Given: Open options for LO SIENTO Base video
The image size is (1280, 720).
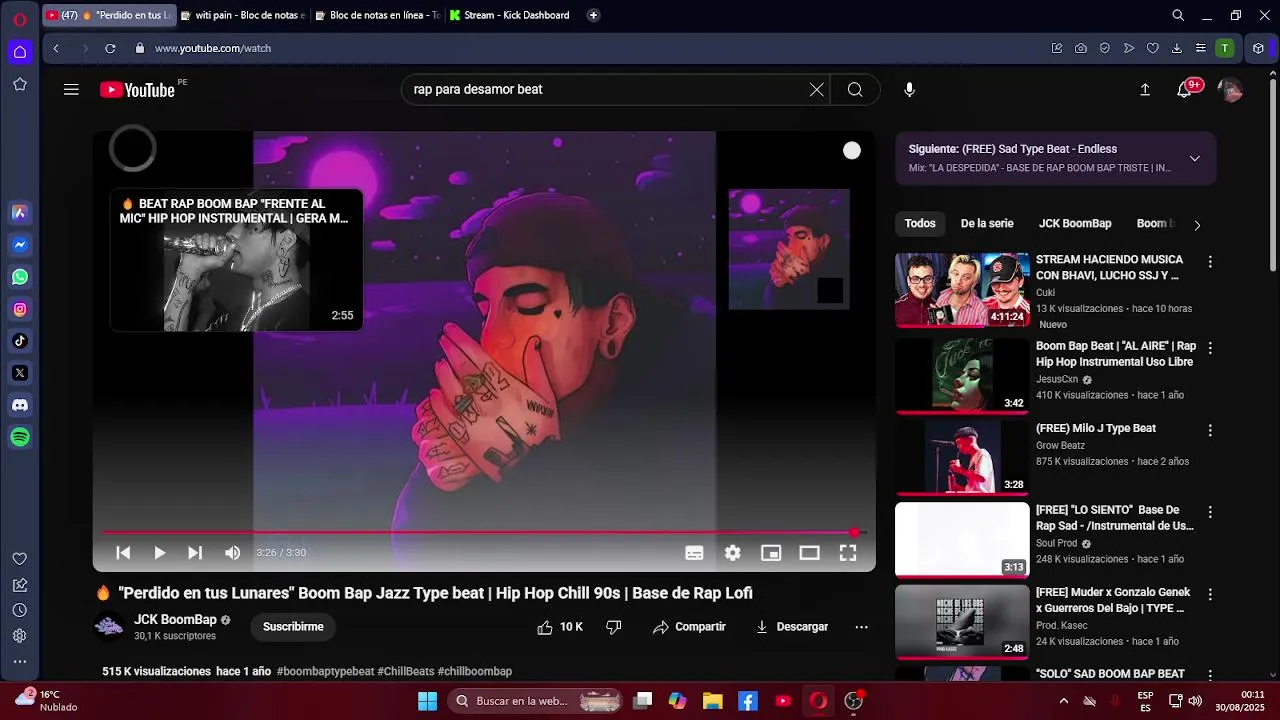Looking at the screenshot, I should [1210, 512].
